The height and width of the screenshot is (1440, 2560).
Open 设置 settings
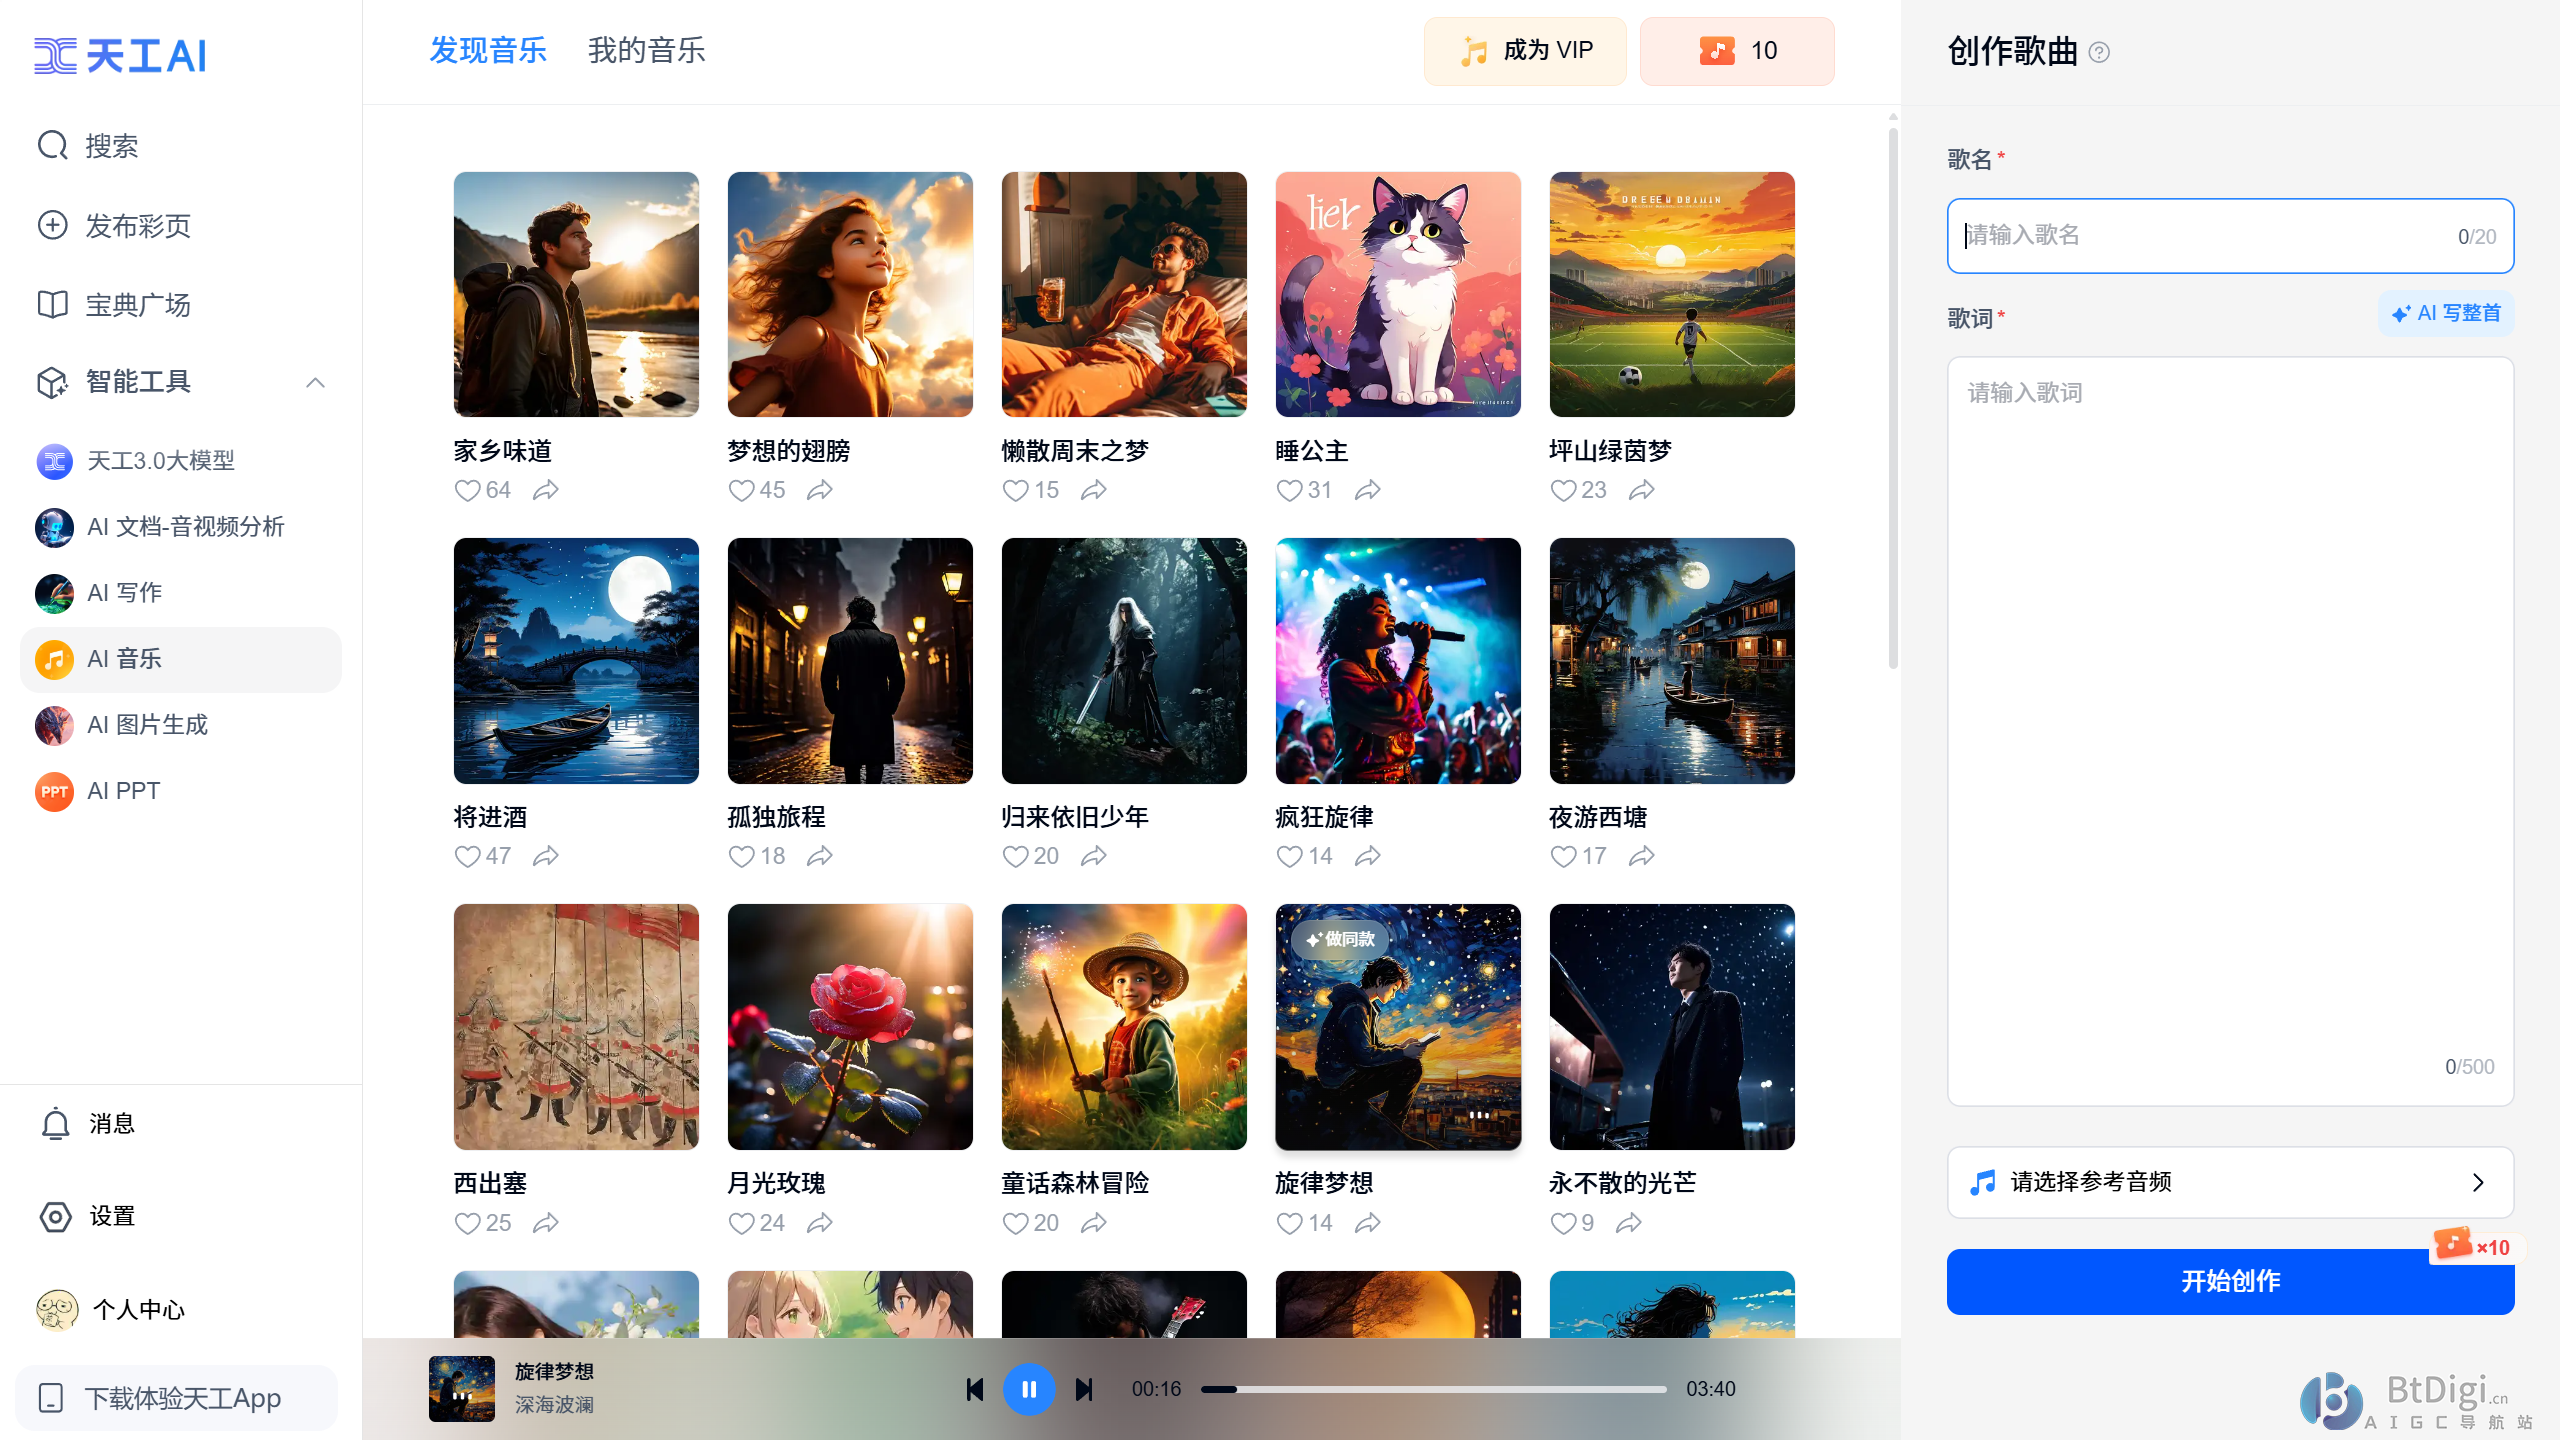tap(87, 1216)
